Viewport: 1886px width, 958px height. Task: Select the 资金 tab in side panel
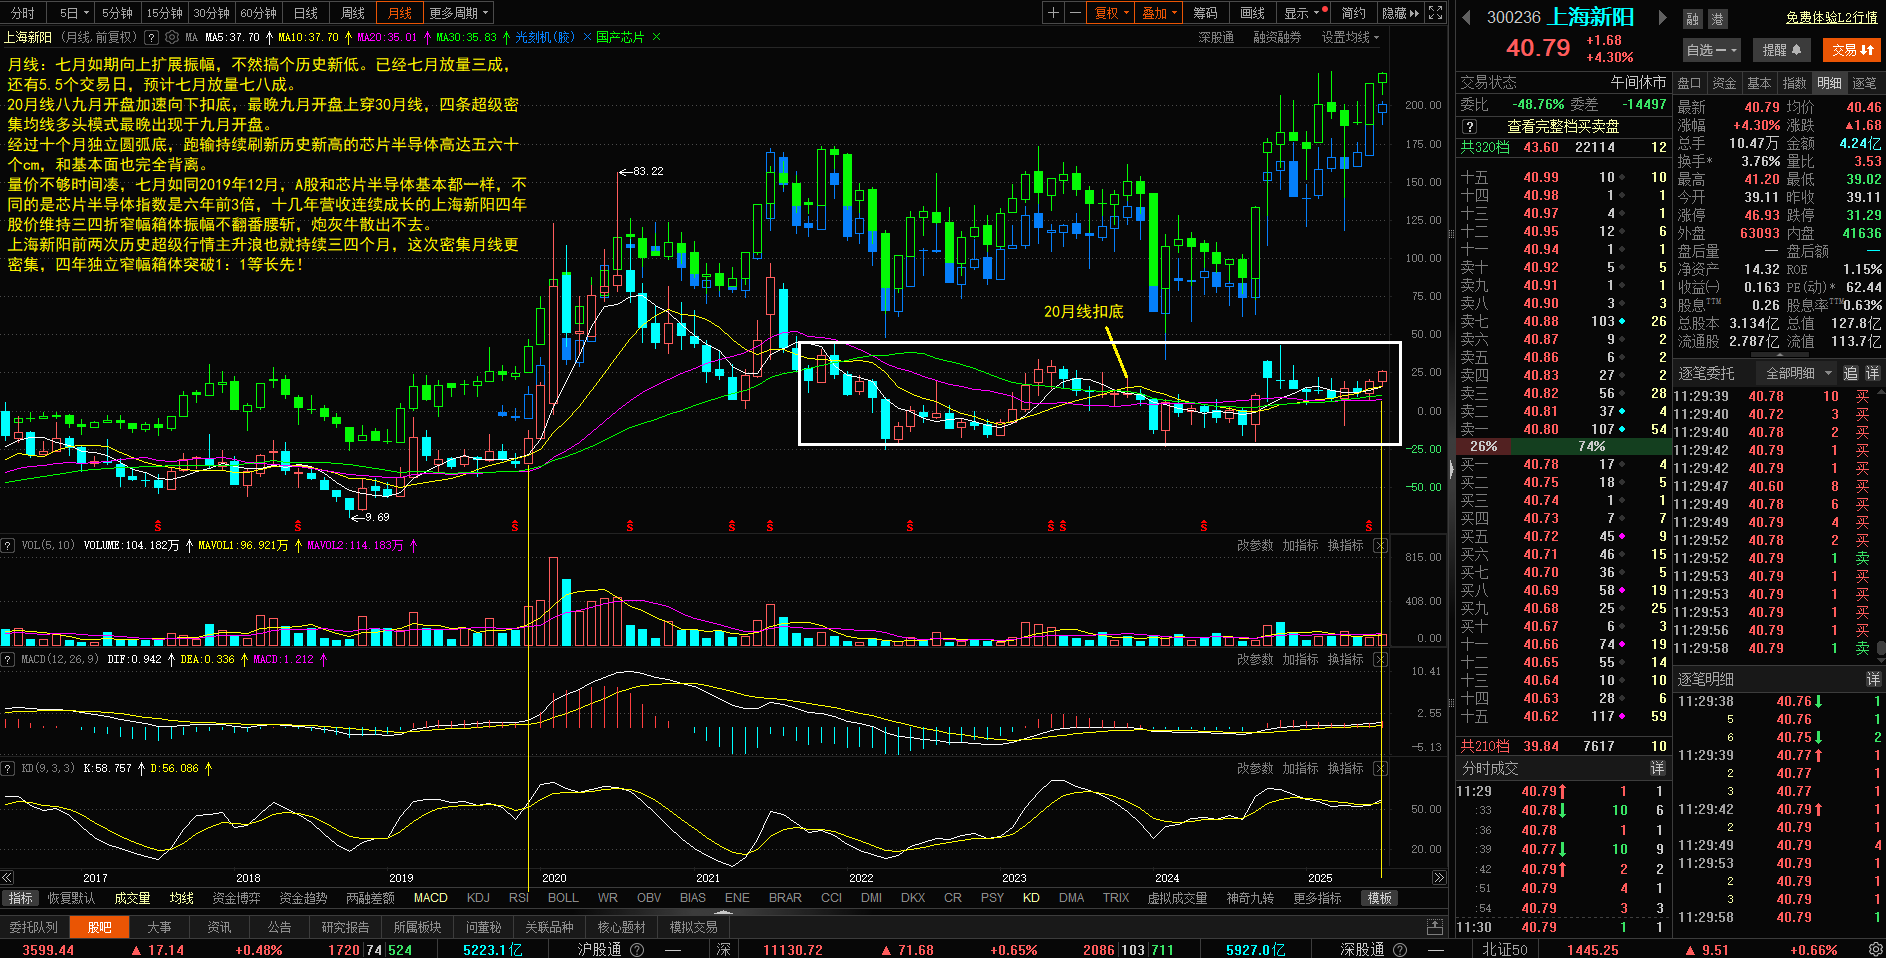pyautogui.click(x=1724, y=83)
